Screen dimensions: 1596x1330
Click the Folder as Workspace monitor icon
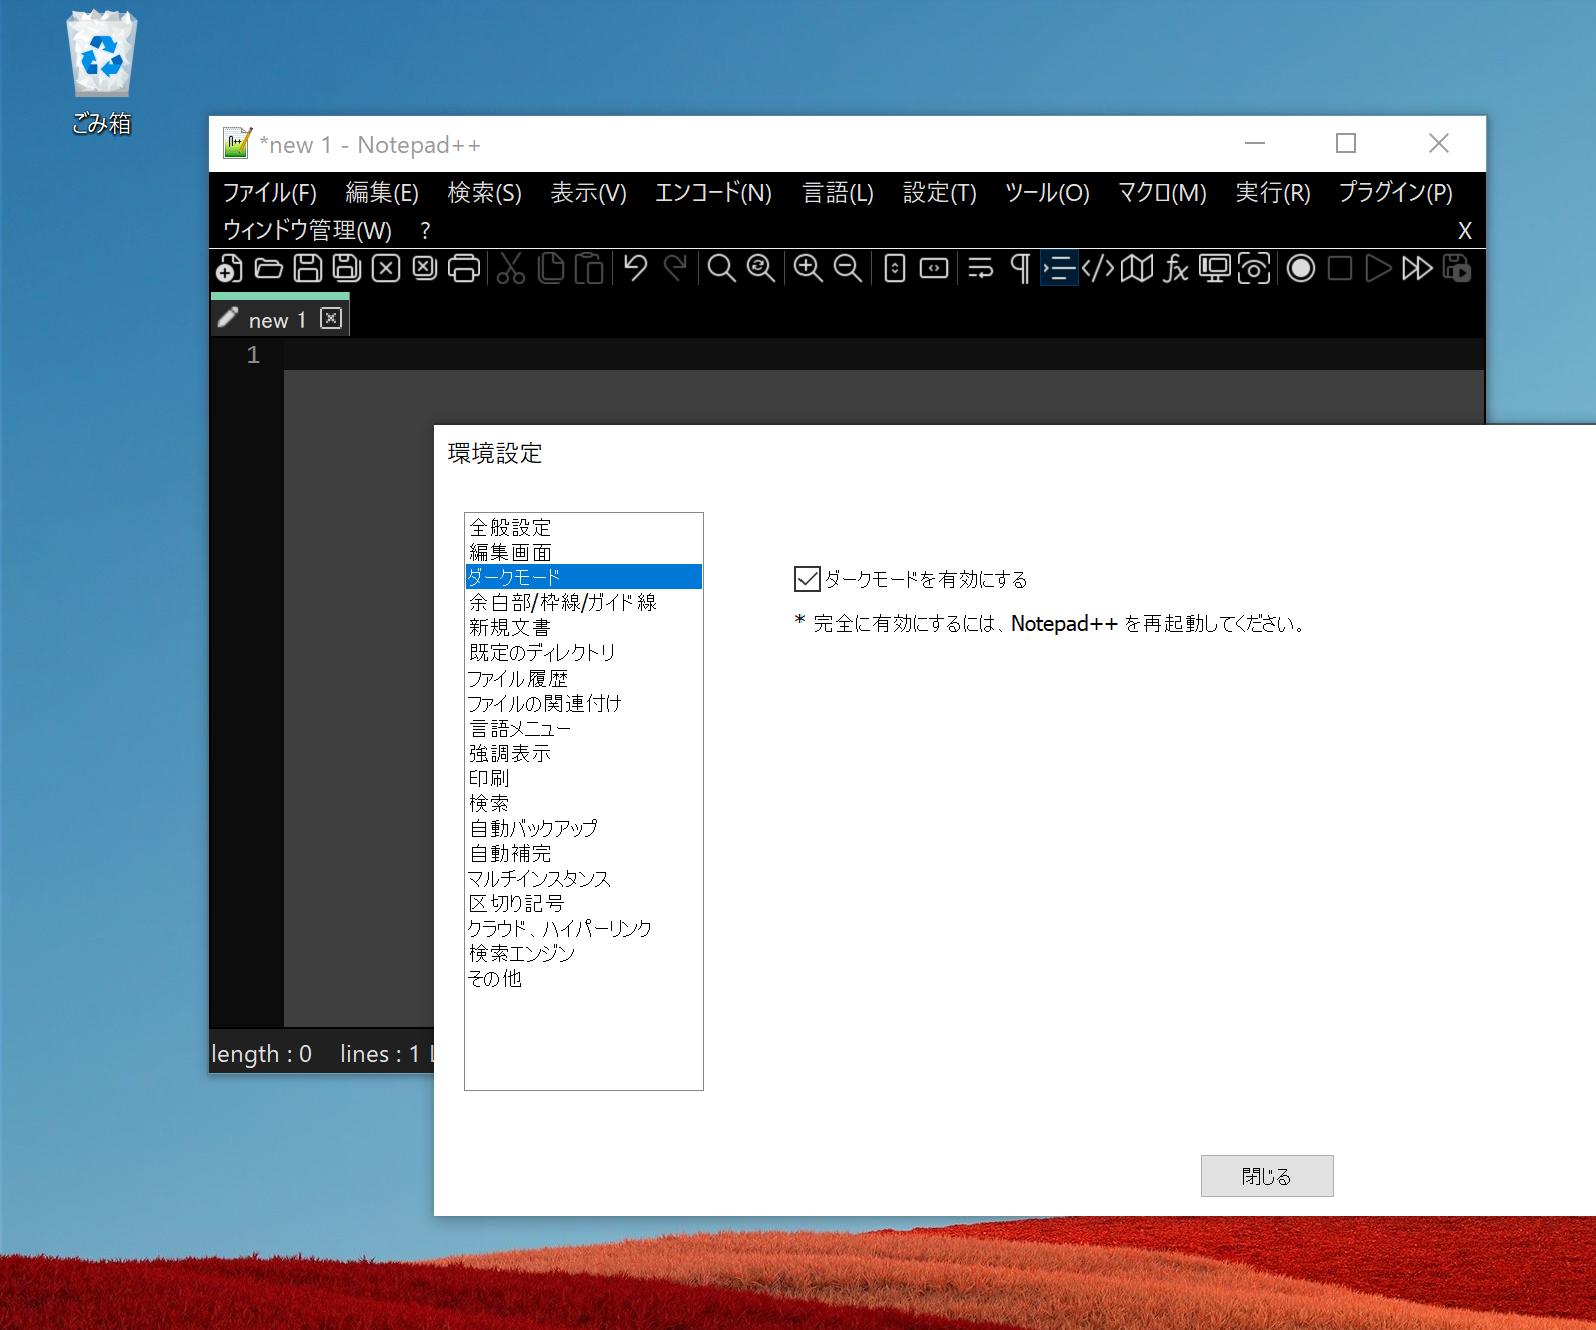1215,268
